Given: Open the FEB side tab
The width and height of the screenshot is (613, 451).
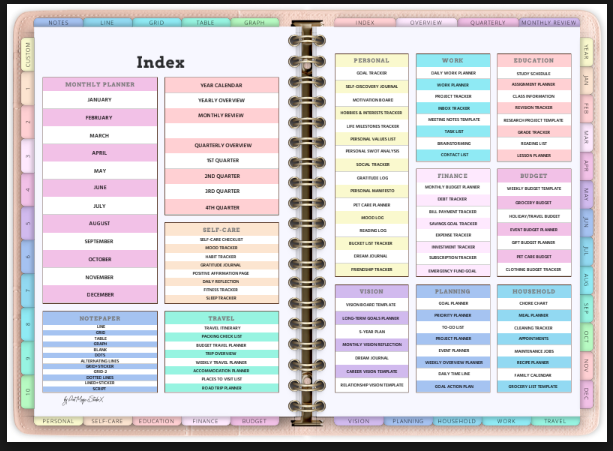Looking at the screenshot, I should coord(586,108).
